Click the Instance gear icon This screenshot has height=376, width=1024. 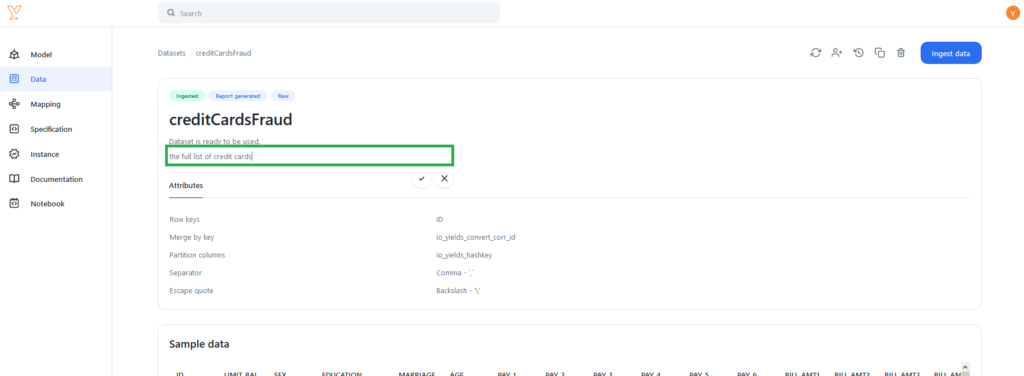[14, 154]
